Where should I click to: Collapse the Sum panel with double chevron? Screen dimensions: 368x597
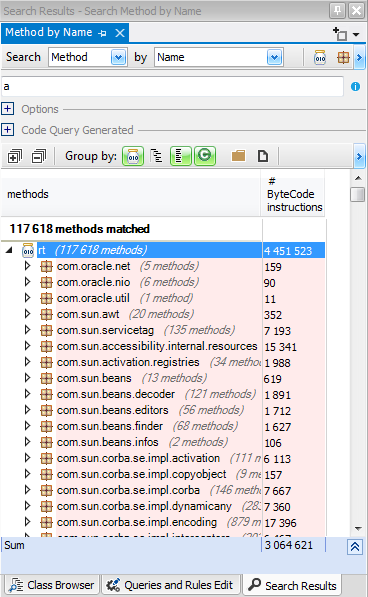(x=355, y=547)
